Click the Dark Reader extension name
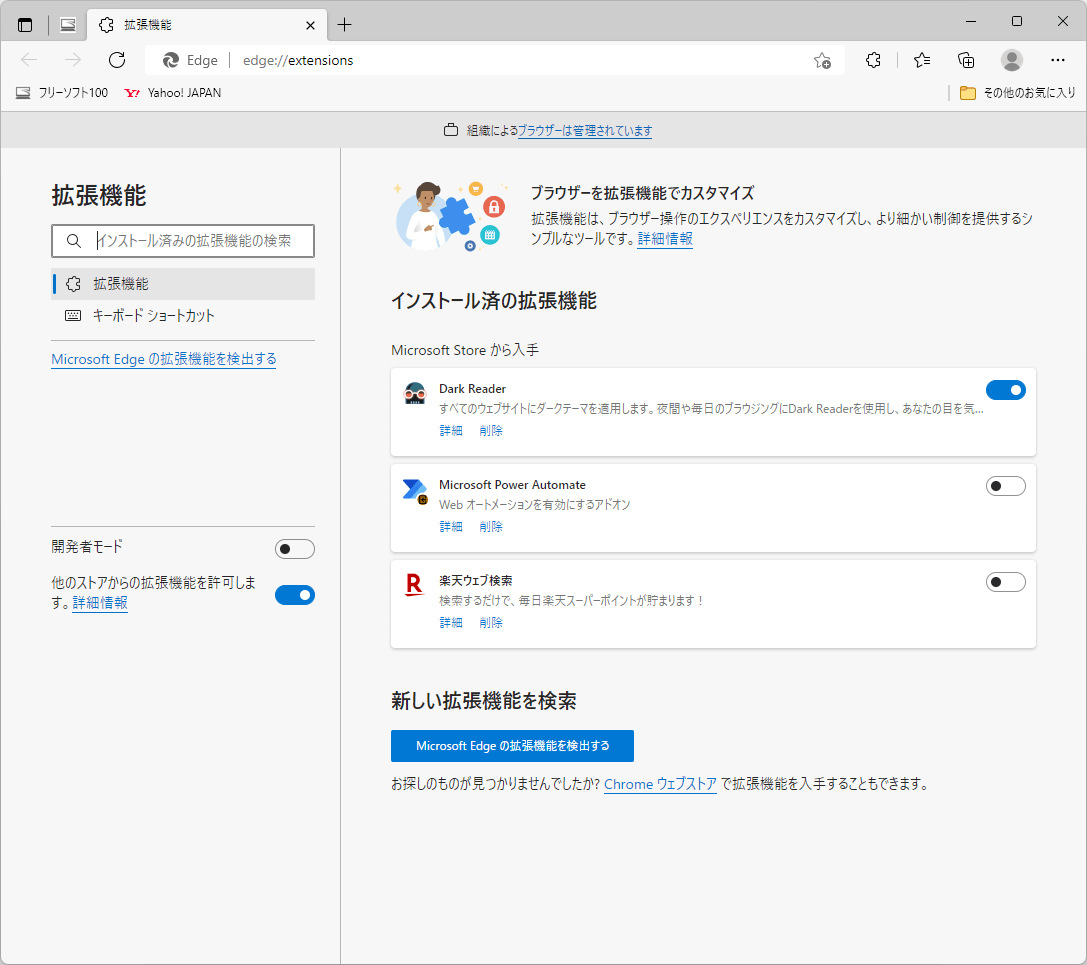This screenshot has height=965, width=1087. [472, 389]
